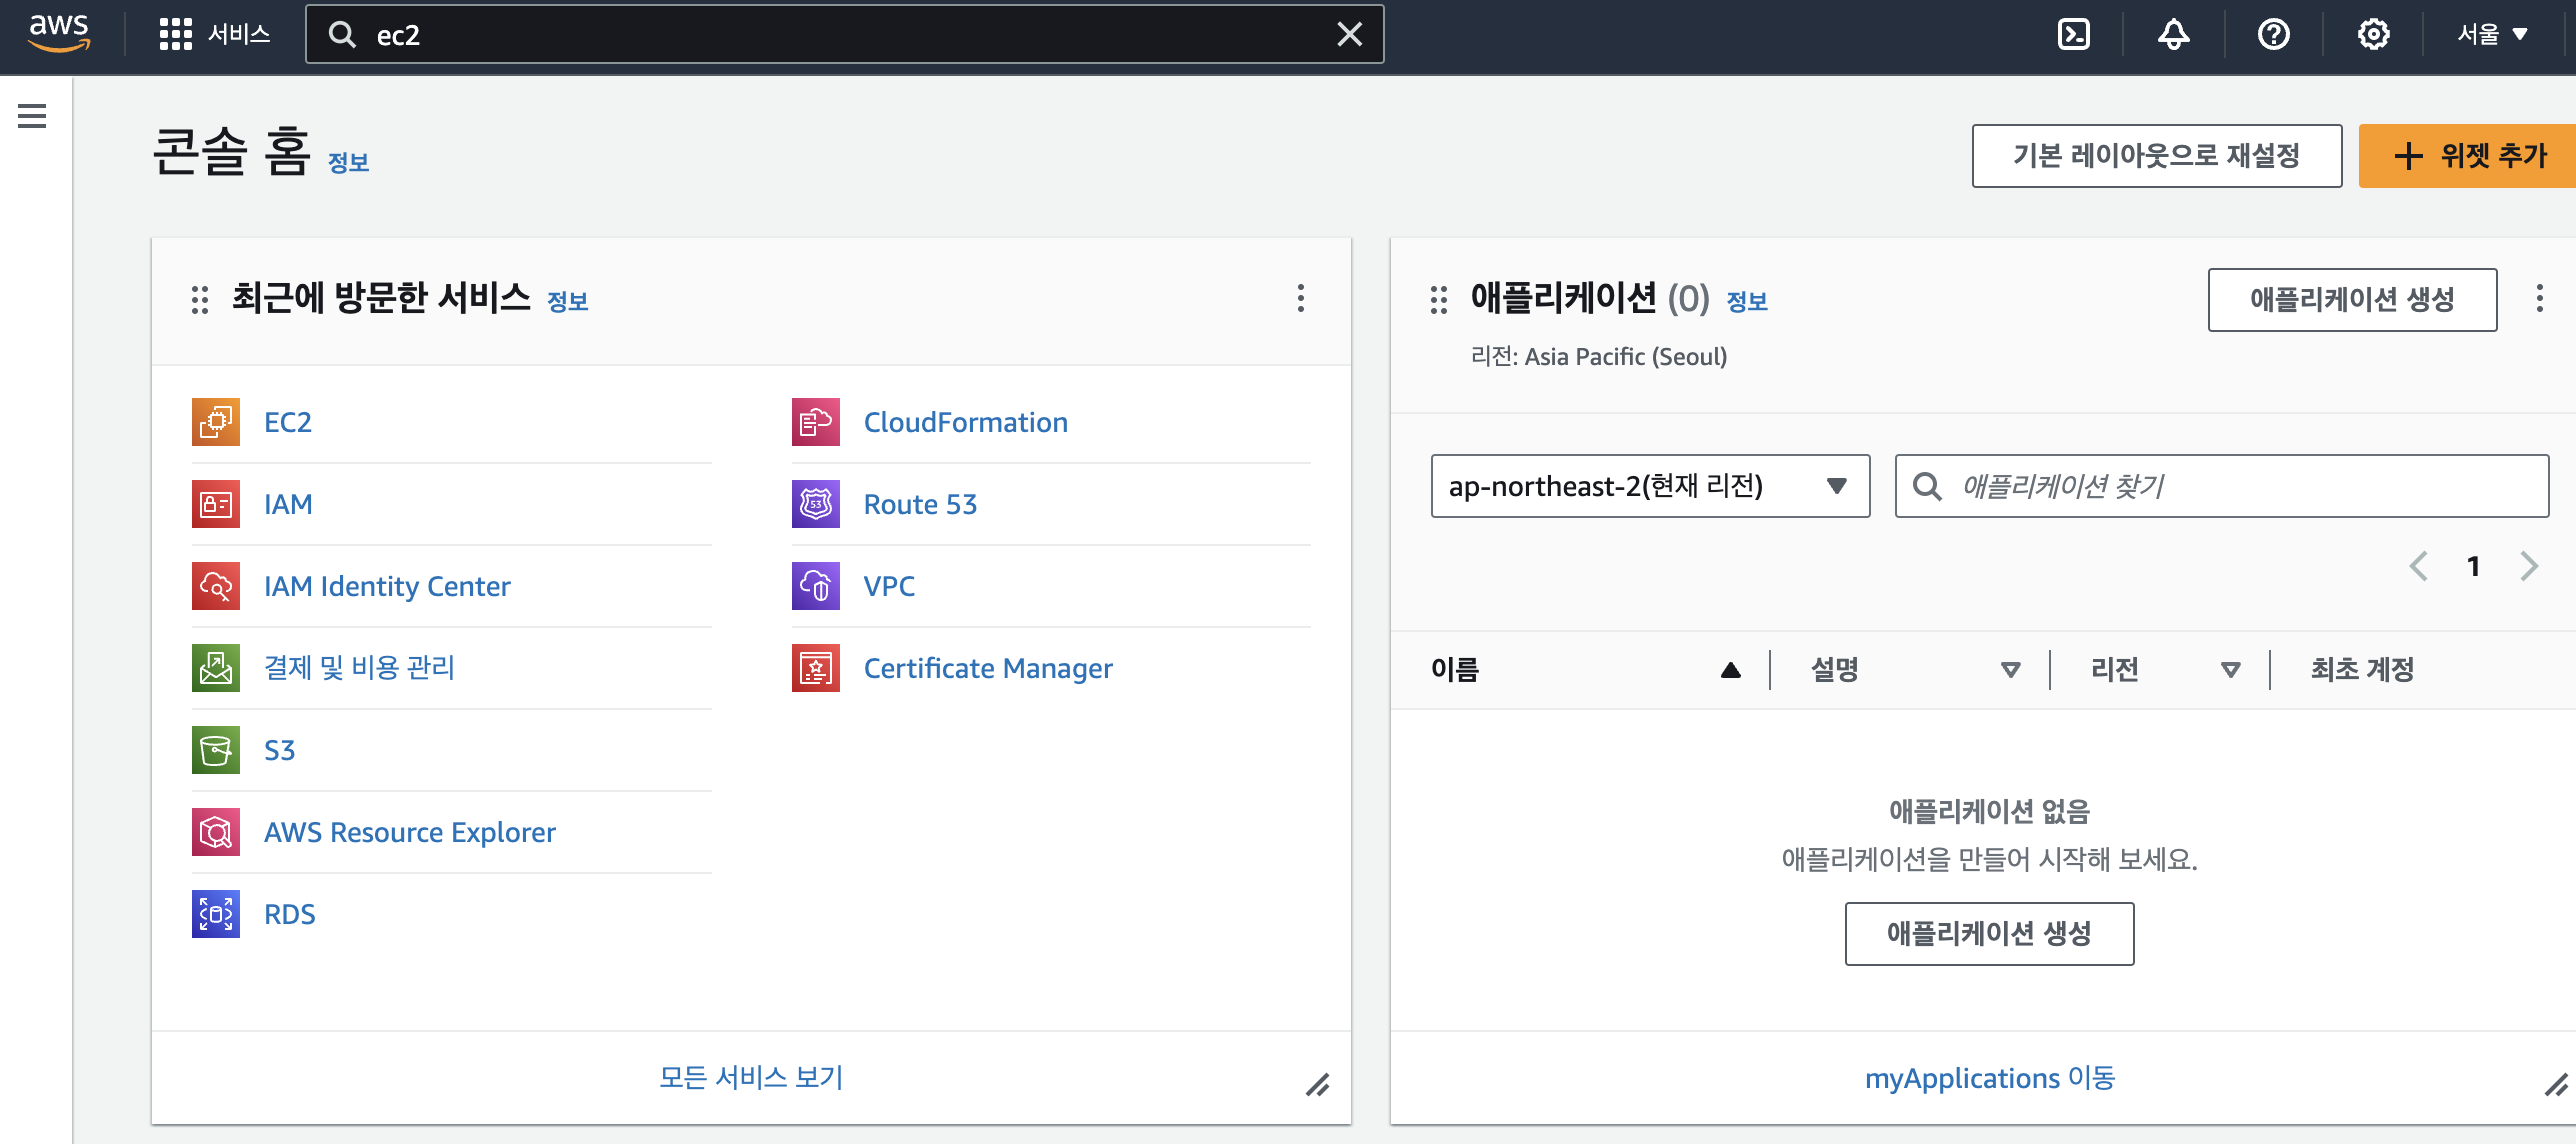The image size is (2576, 1144).
Task: Open the CloudShell terminal icon
Action: pyautogui.click(x=2073, y=35)
